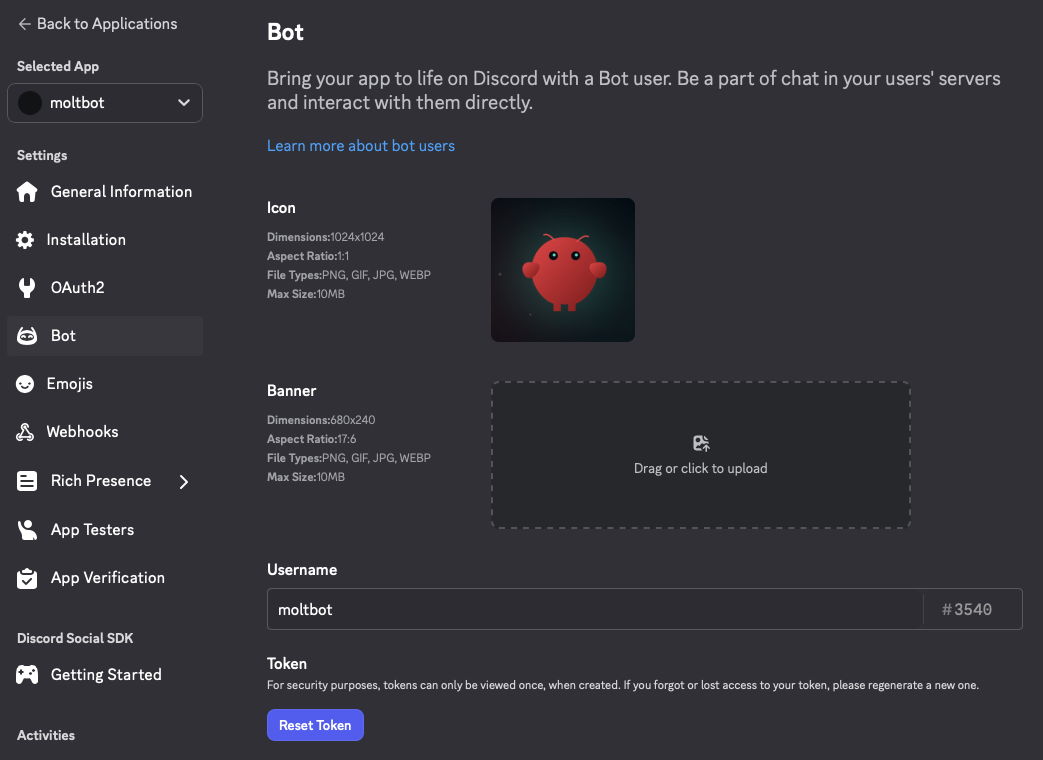The image size is (1043, 760).
Task: Click the Aspect Ratio:17:6 text
Action: point(312,439)
